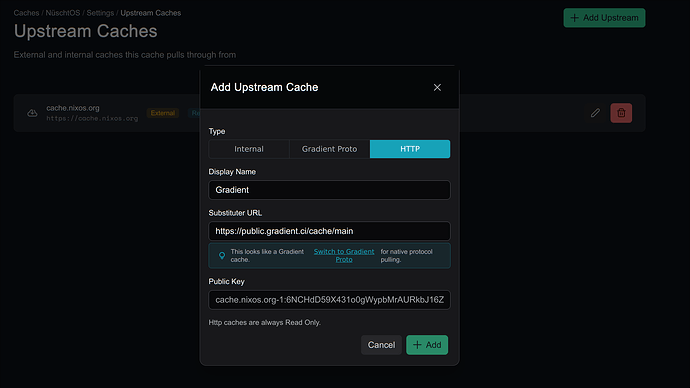Click the External badge on cache.nixos.org
Image resolution: width=690 pixels, height=388 pixels.
tap(163, 113)
